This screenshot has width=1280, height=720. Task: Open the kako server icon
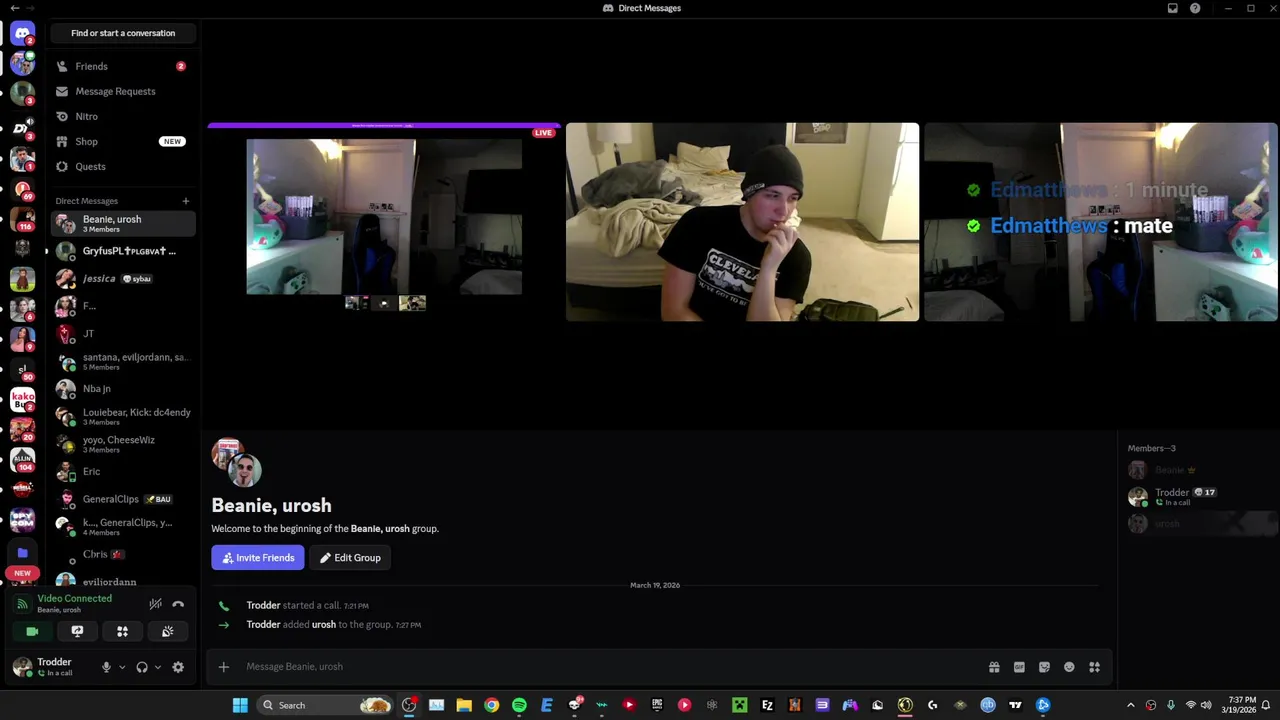(x=22, y=400)
